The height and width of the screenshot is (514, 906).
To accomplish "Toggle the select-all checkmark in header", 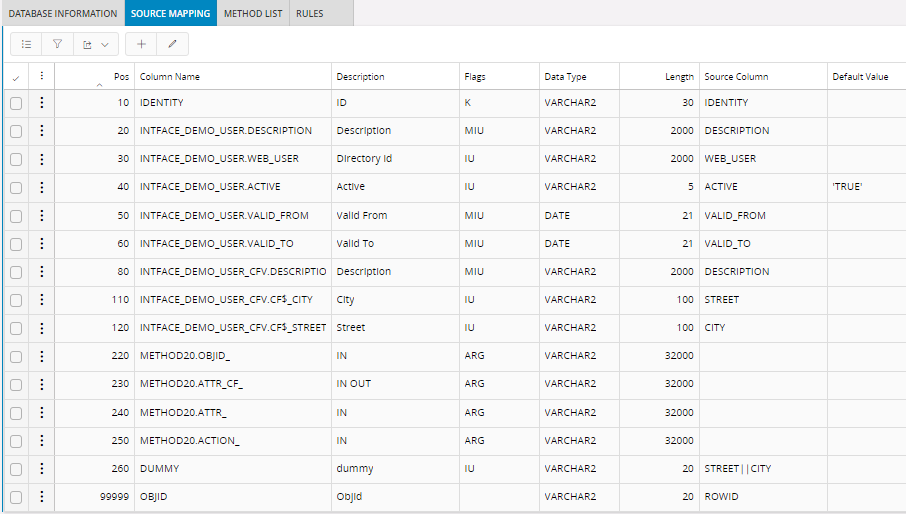I will (15, 77).
